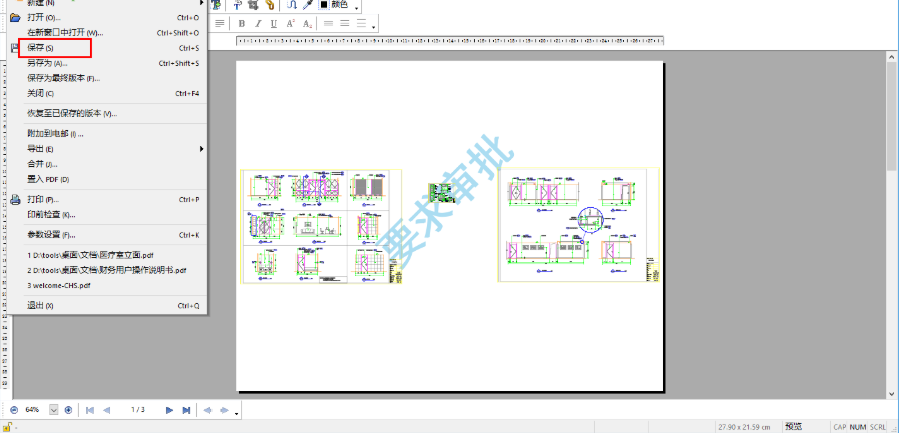Click the Italic formatting icon

pos(258,23)
